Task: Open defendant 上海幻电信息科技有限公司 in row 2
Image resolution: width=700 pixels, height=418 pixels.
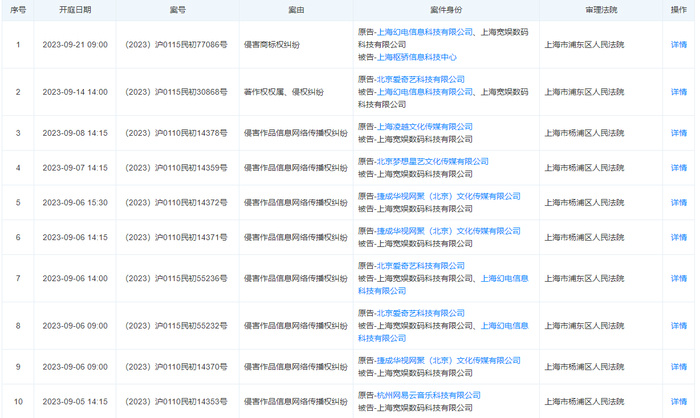Action: (x=425, y=92)
